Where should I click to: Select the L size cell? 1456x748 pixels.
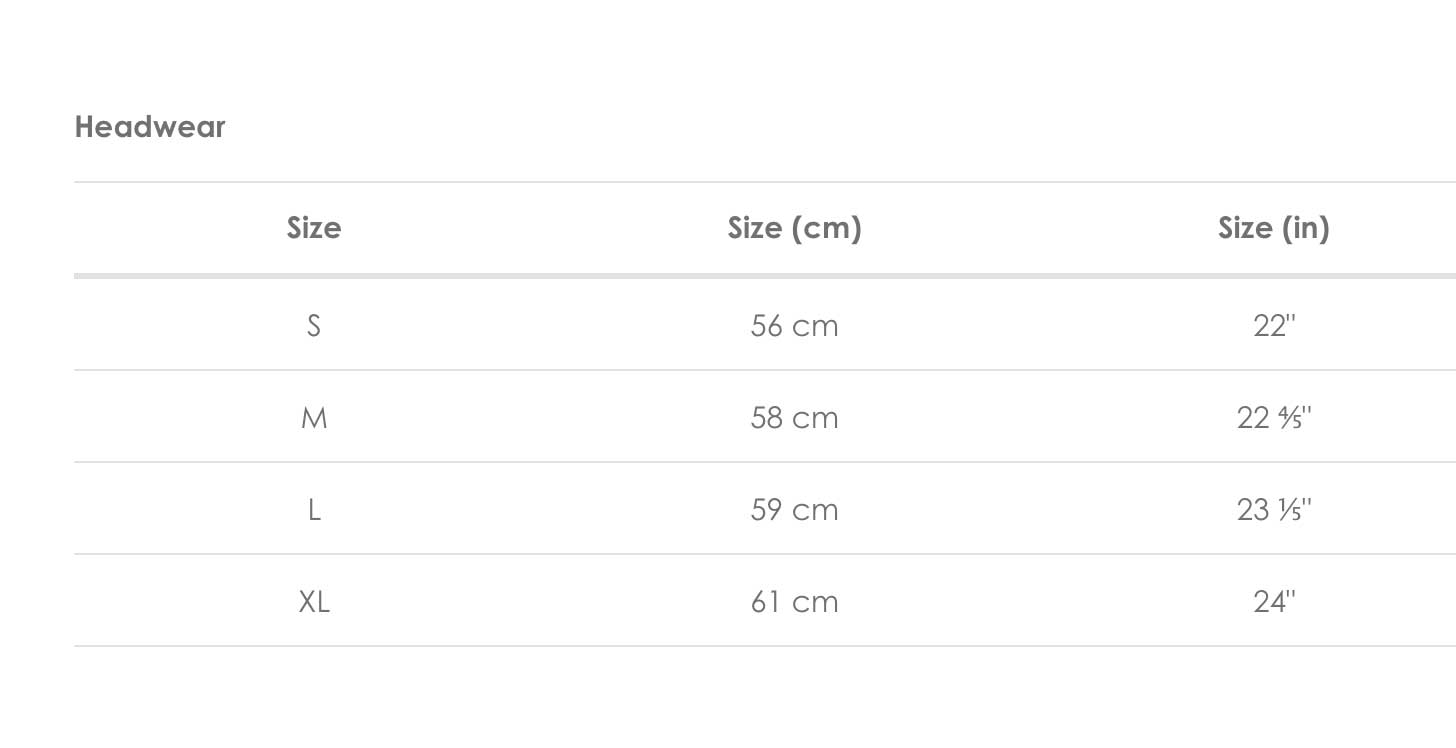(314, 510)
